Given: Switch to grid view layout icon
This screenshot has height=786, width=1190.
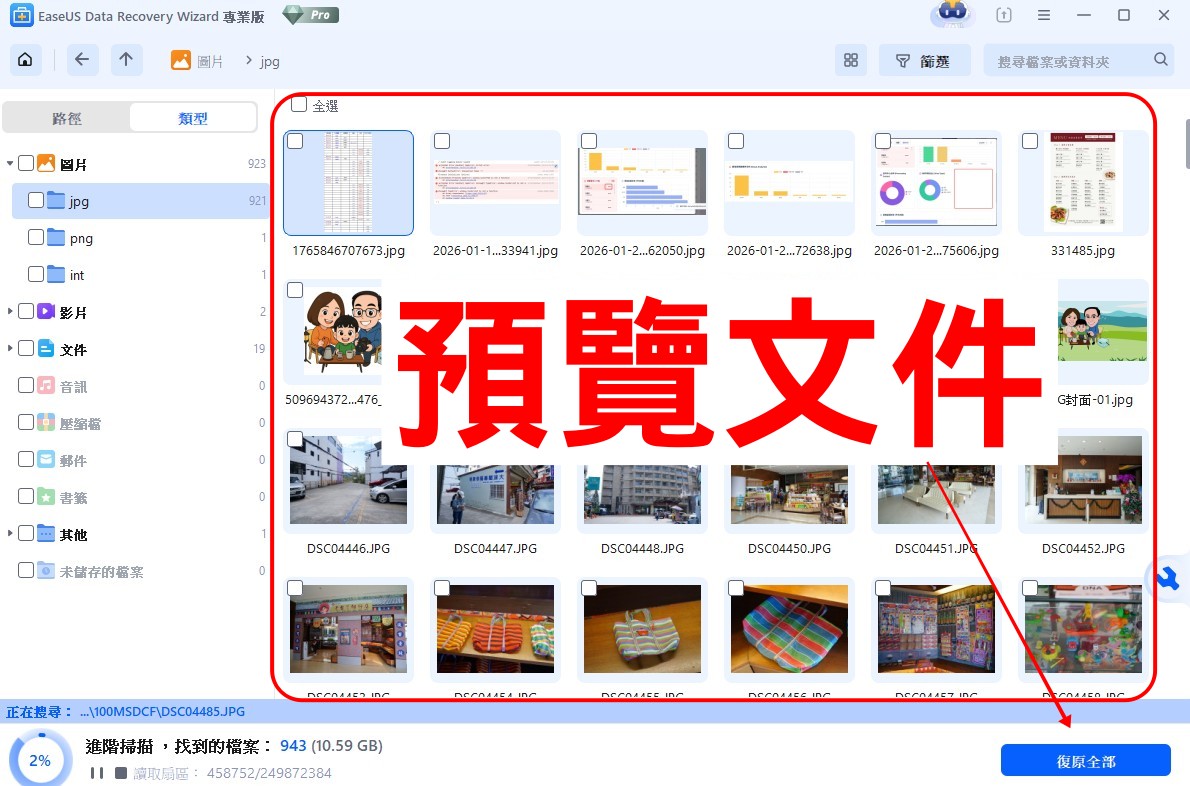Looking at the screenshot, I should click(851, 61).
